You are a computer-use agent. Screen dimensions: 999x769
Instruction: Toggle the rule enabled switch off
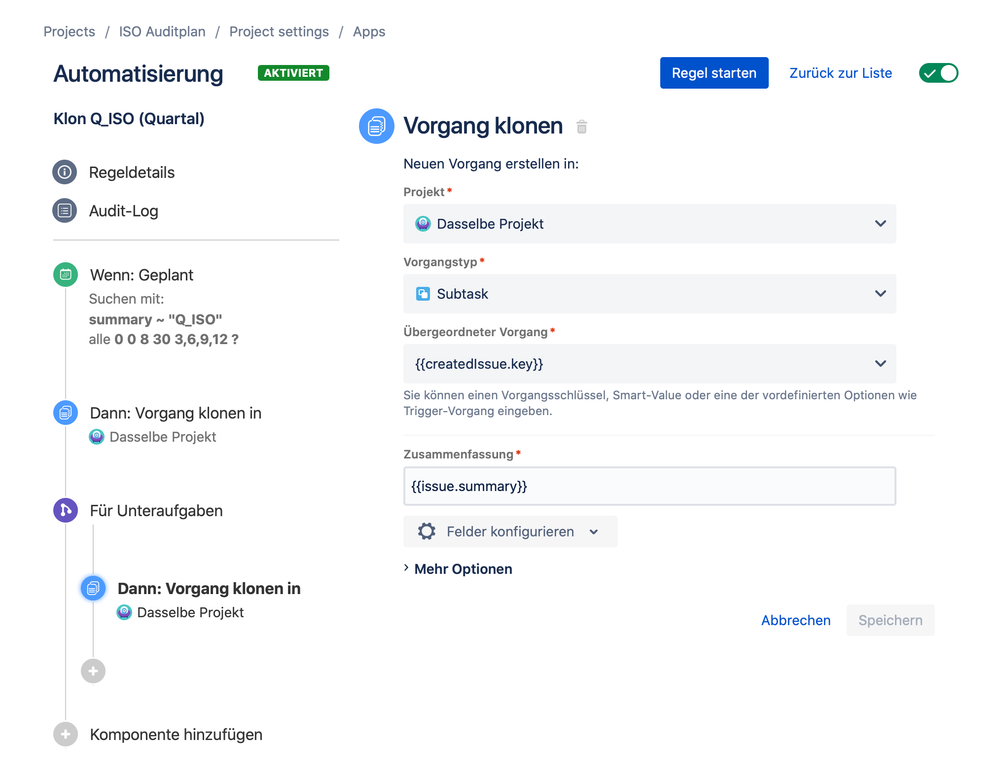(938, 73)
